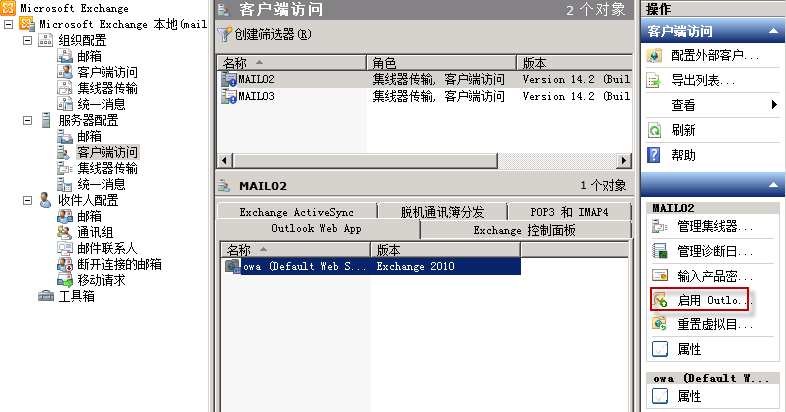Click the 统一消息 icon under 服务器配置
The height and width of the screenshot is (412, 786).
[x=65, y=184]
